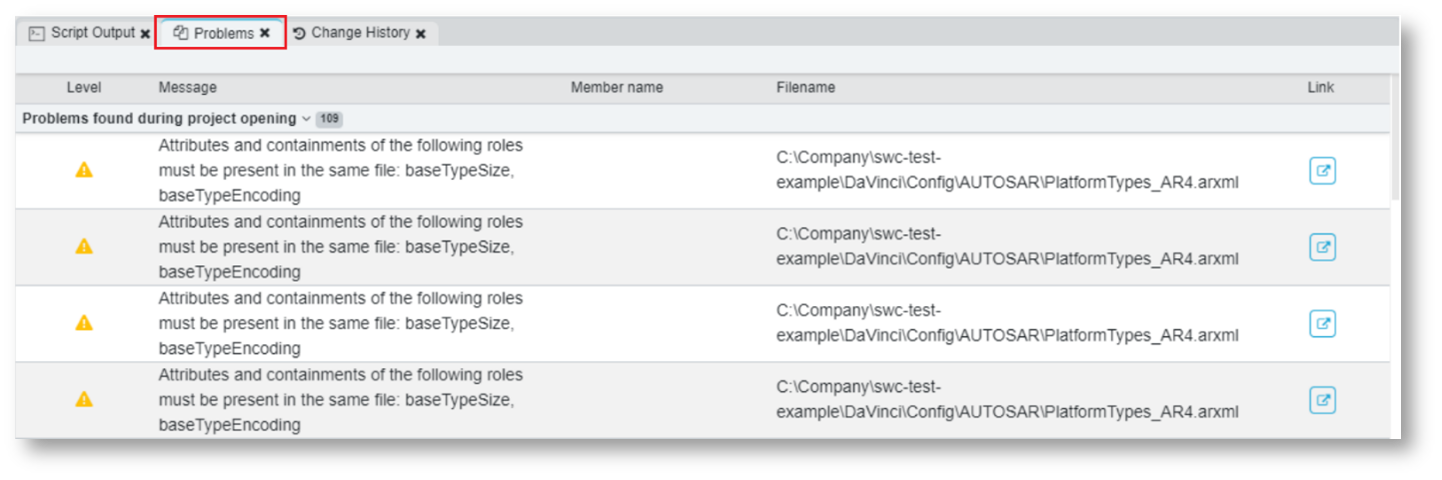
Task: Click warning icon in second problem row
Action: 84,246
